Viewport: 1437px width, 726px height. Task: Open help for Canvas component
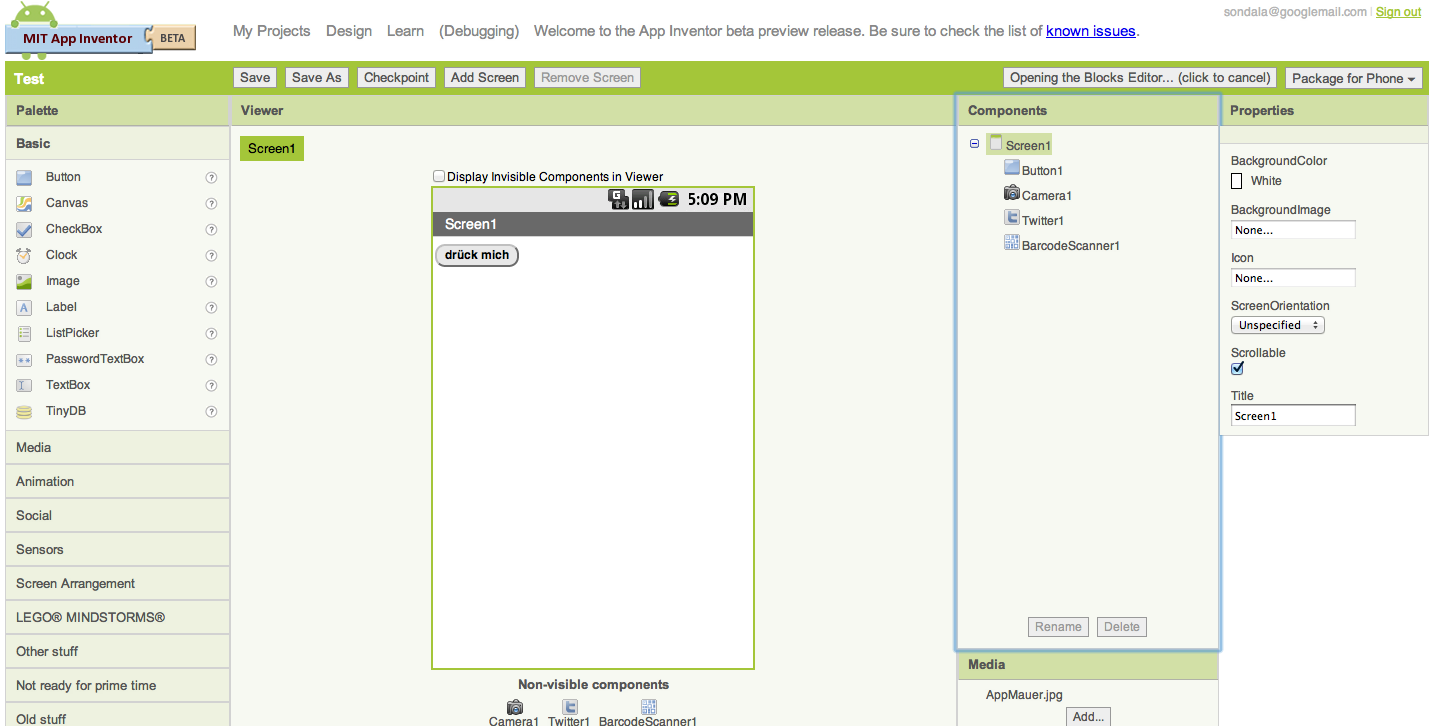click(x=211, y=203)
